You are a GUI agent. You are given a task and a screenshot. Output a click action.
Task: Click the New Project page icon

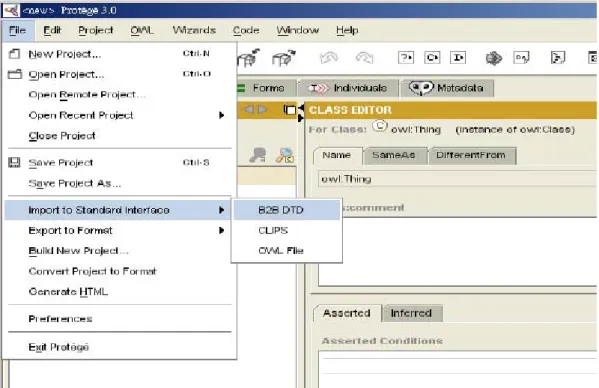click(x=15, y=54)
